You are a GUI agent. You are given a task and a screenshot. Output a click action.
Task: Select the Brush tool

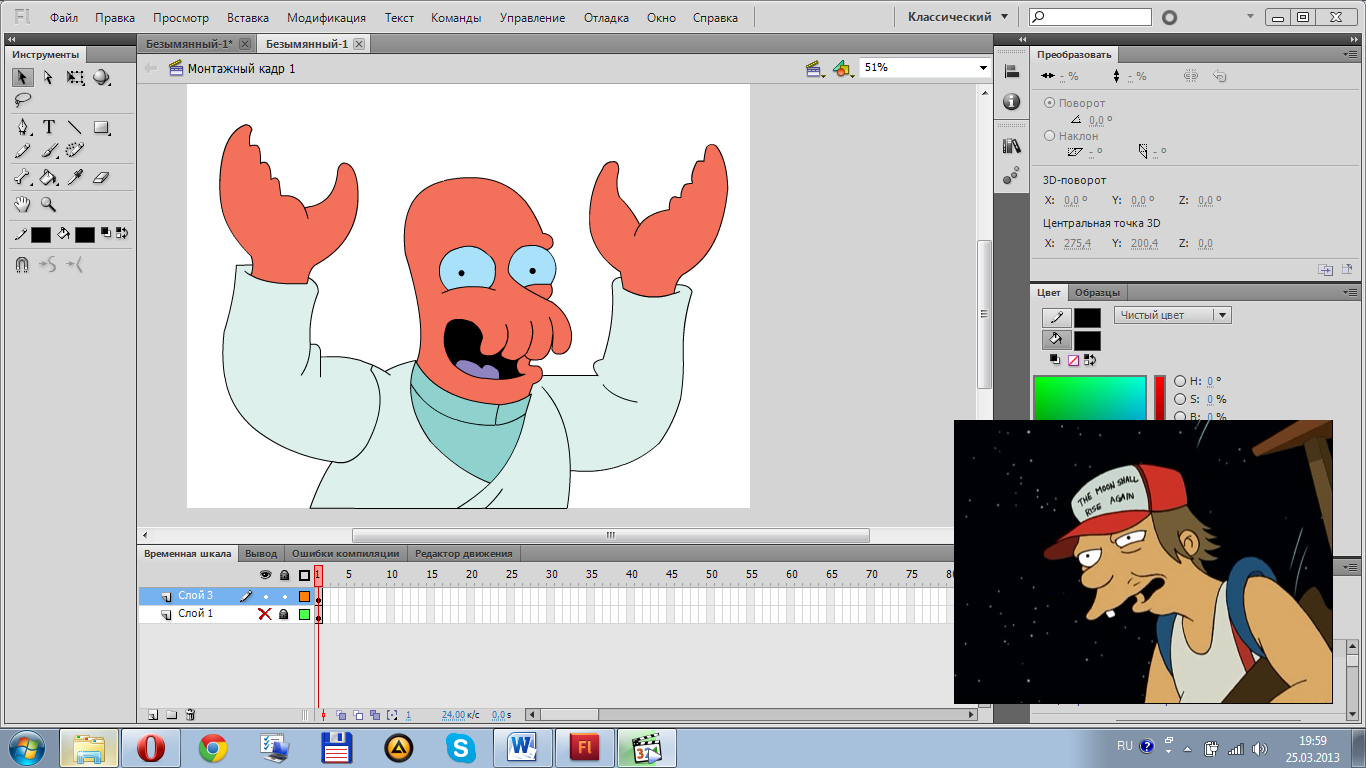click(x=48, y=151)
